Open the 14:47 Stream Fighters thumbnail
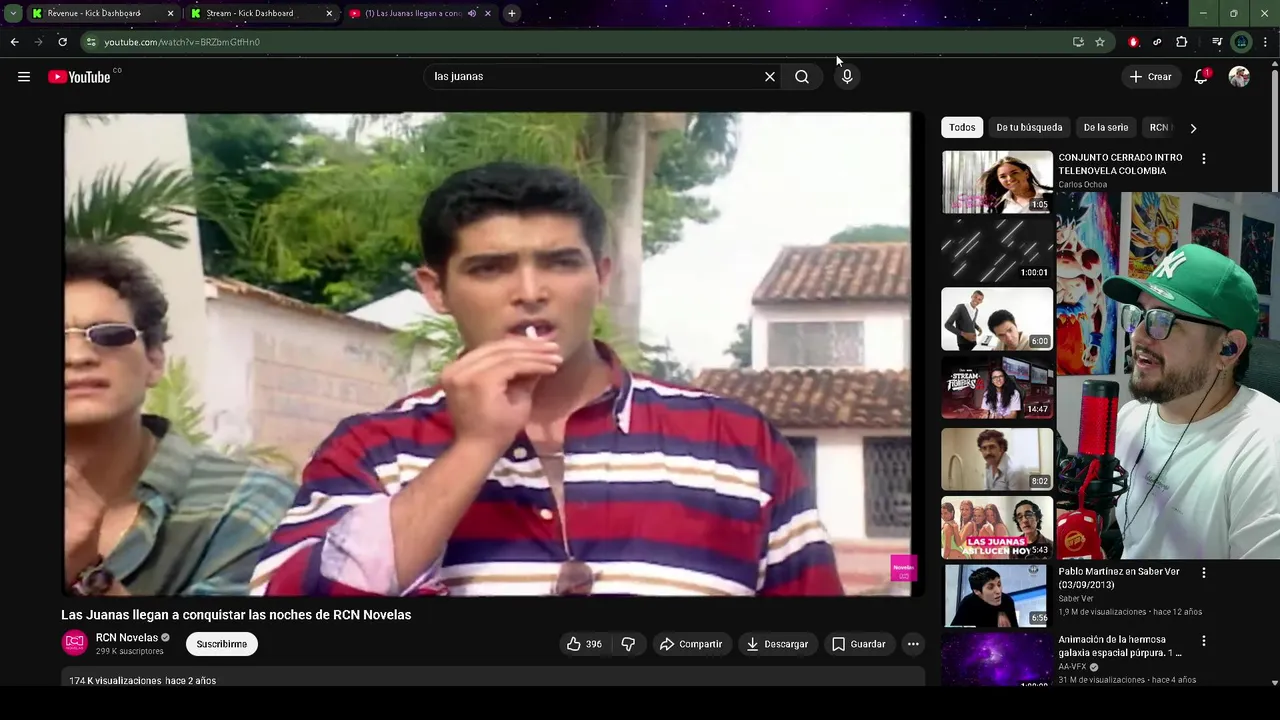Image resolution: width=1280 pixels, height=720 pixels. (997, 388)
